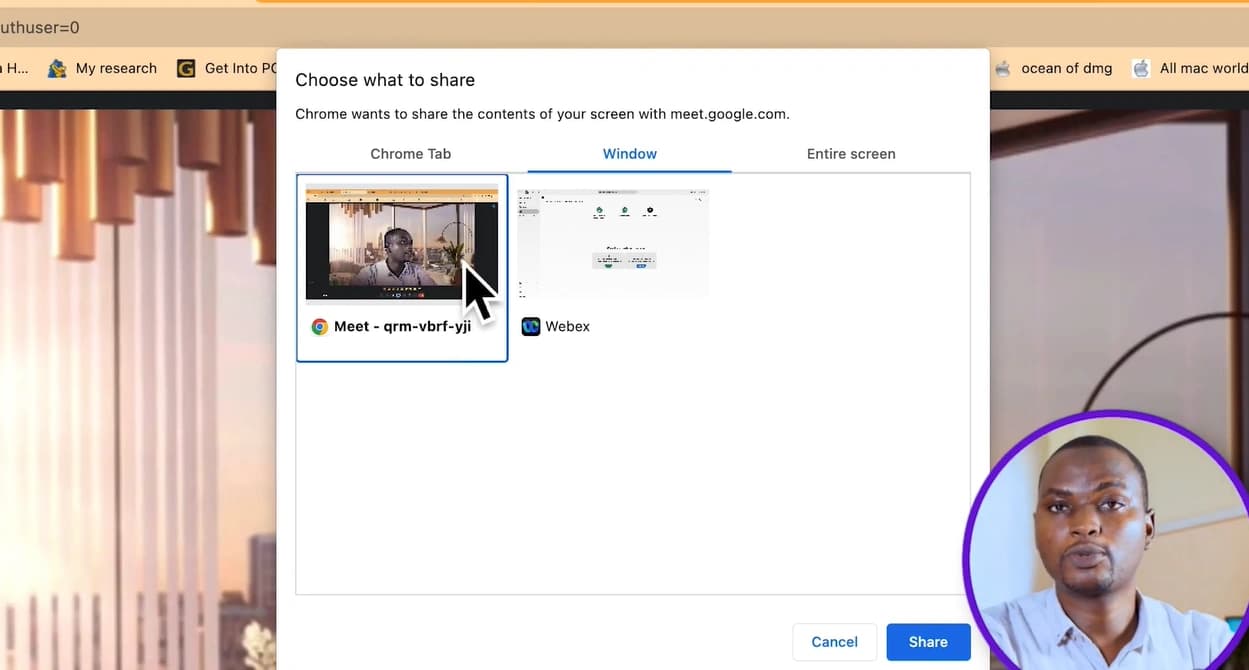Open the Entire screen tab
This screenshot has width=1249, height=670.
[x=851, y=154]
